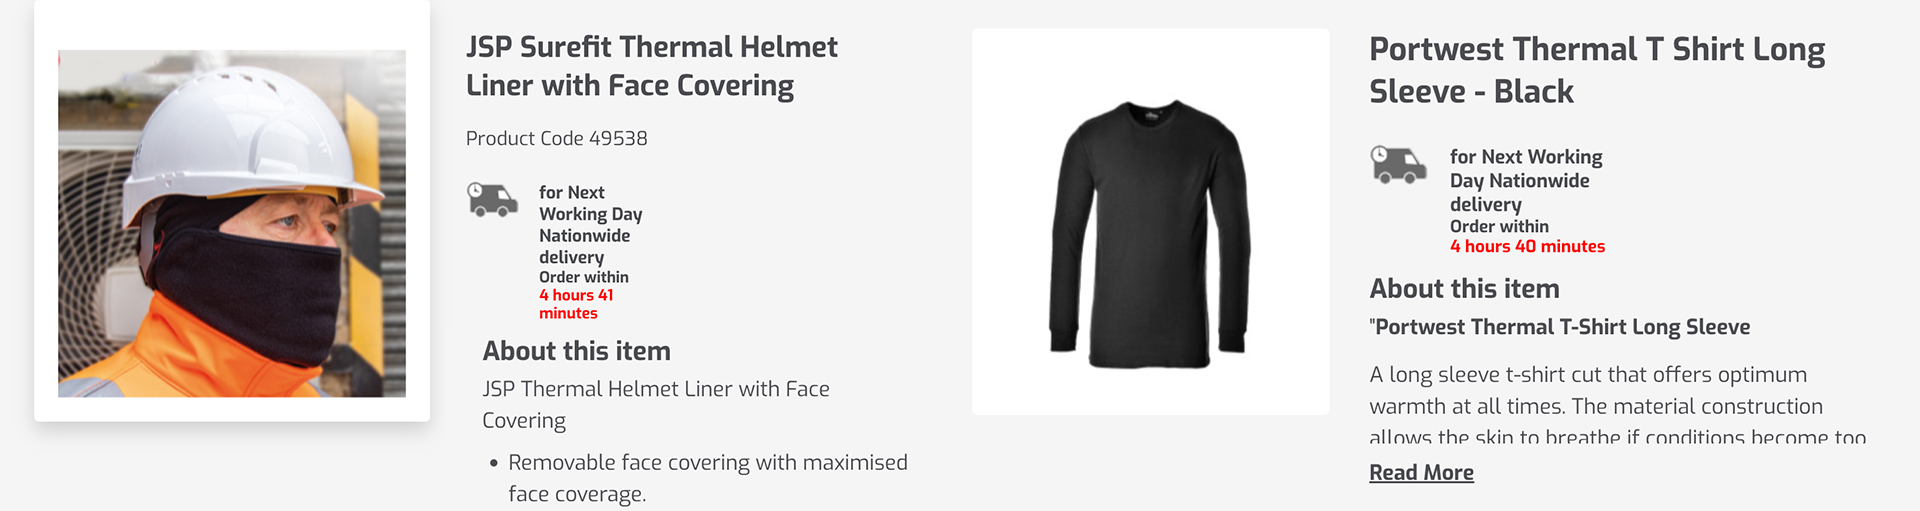Click the Order within label under shirt delivery
This screenshot has width=1920, height=511.
pyautogui.click(x=1499, y=226)
